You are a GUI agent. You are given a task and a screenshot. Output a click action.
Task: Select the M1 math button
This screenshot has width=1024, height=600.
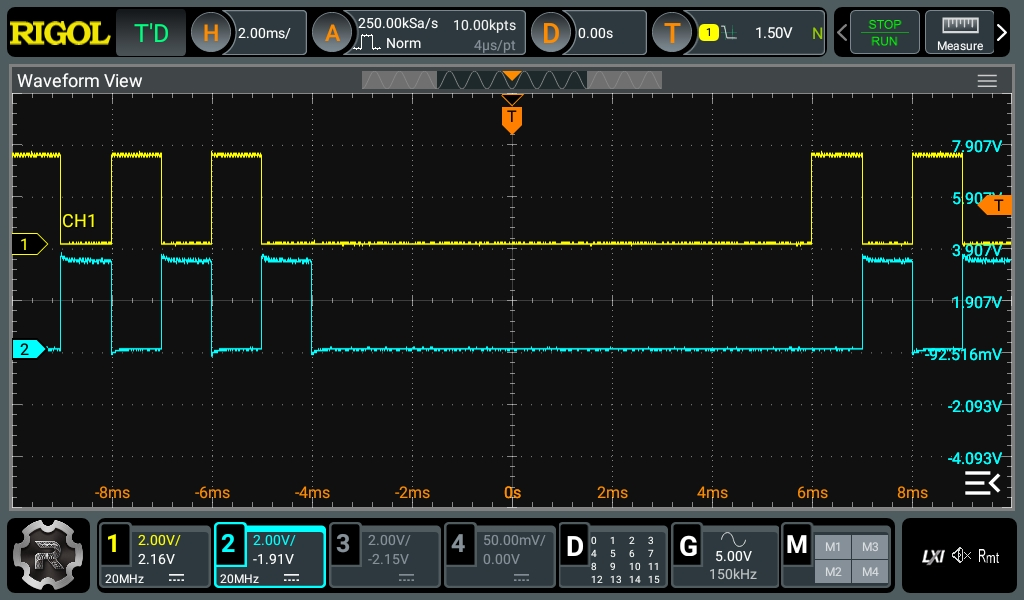pos(833,546)
